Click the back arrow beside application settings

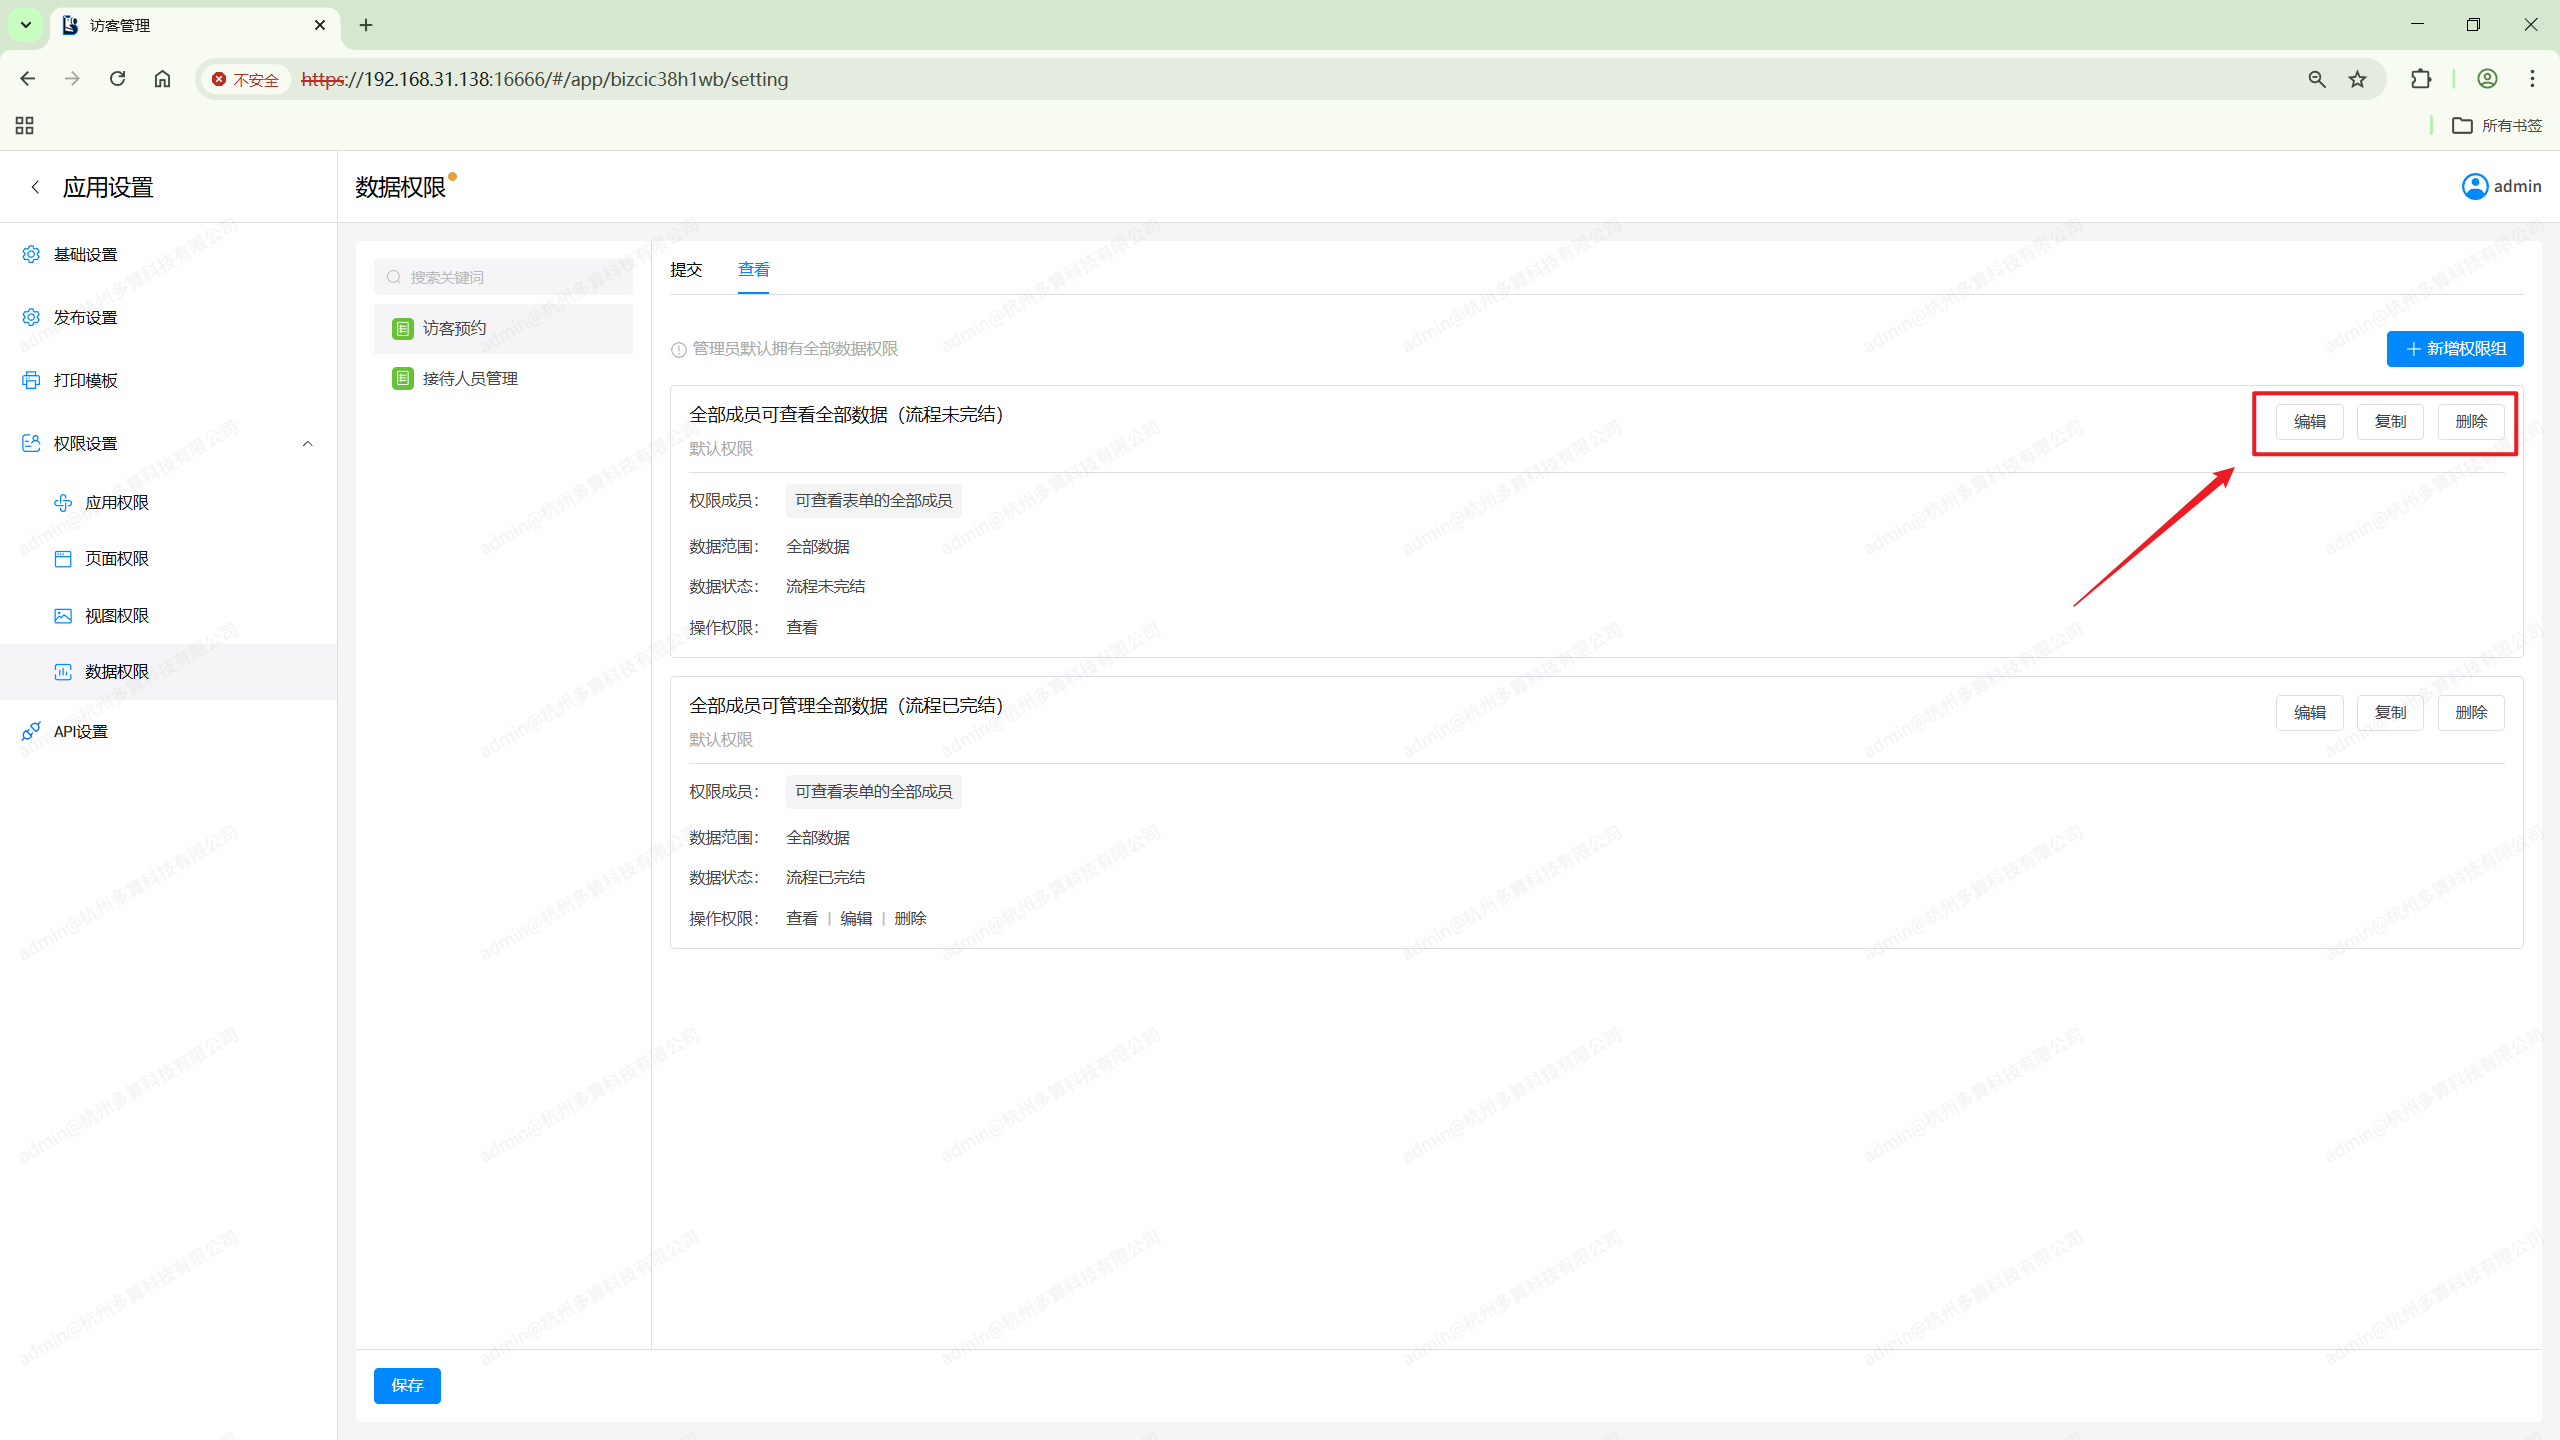coord(36,187)
